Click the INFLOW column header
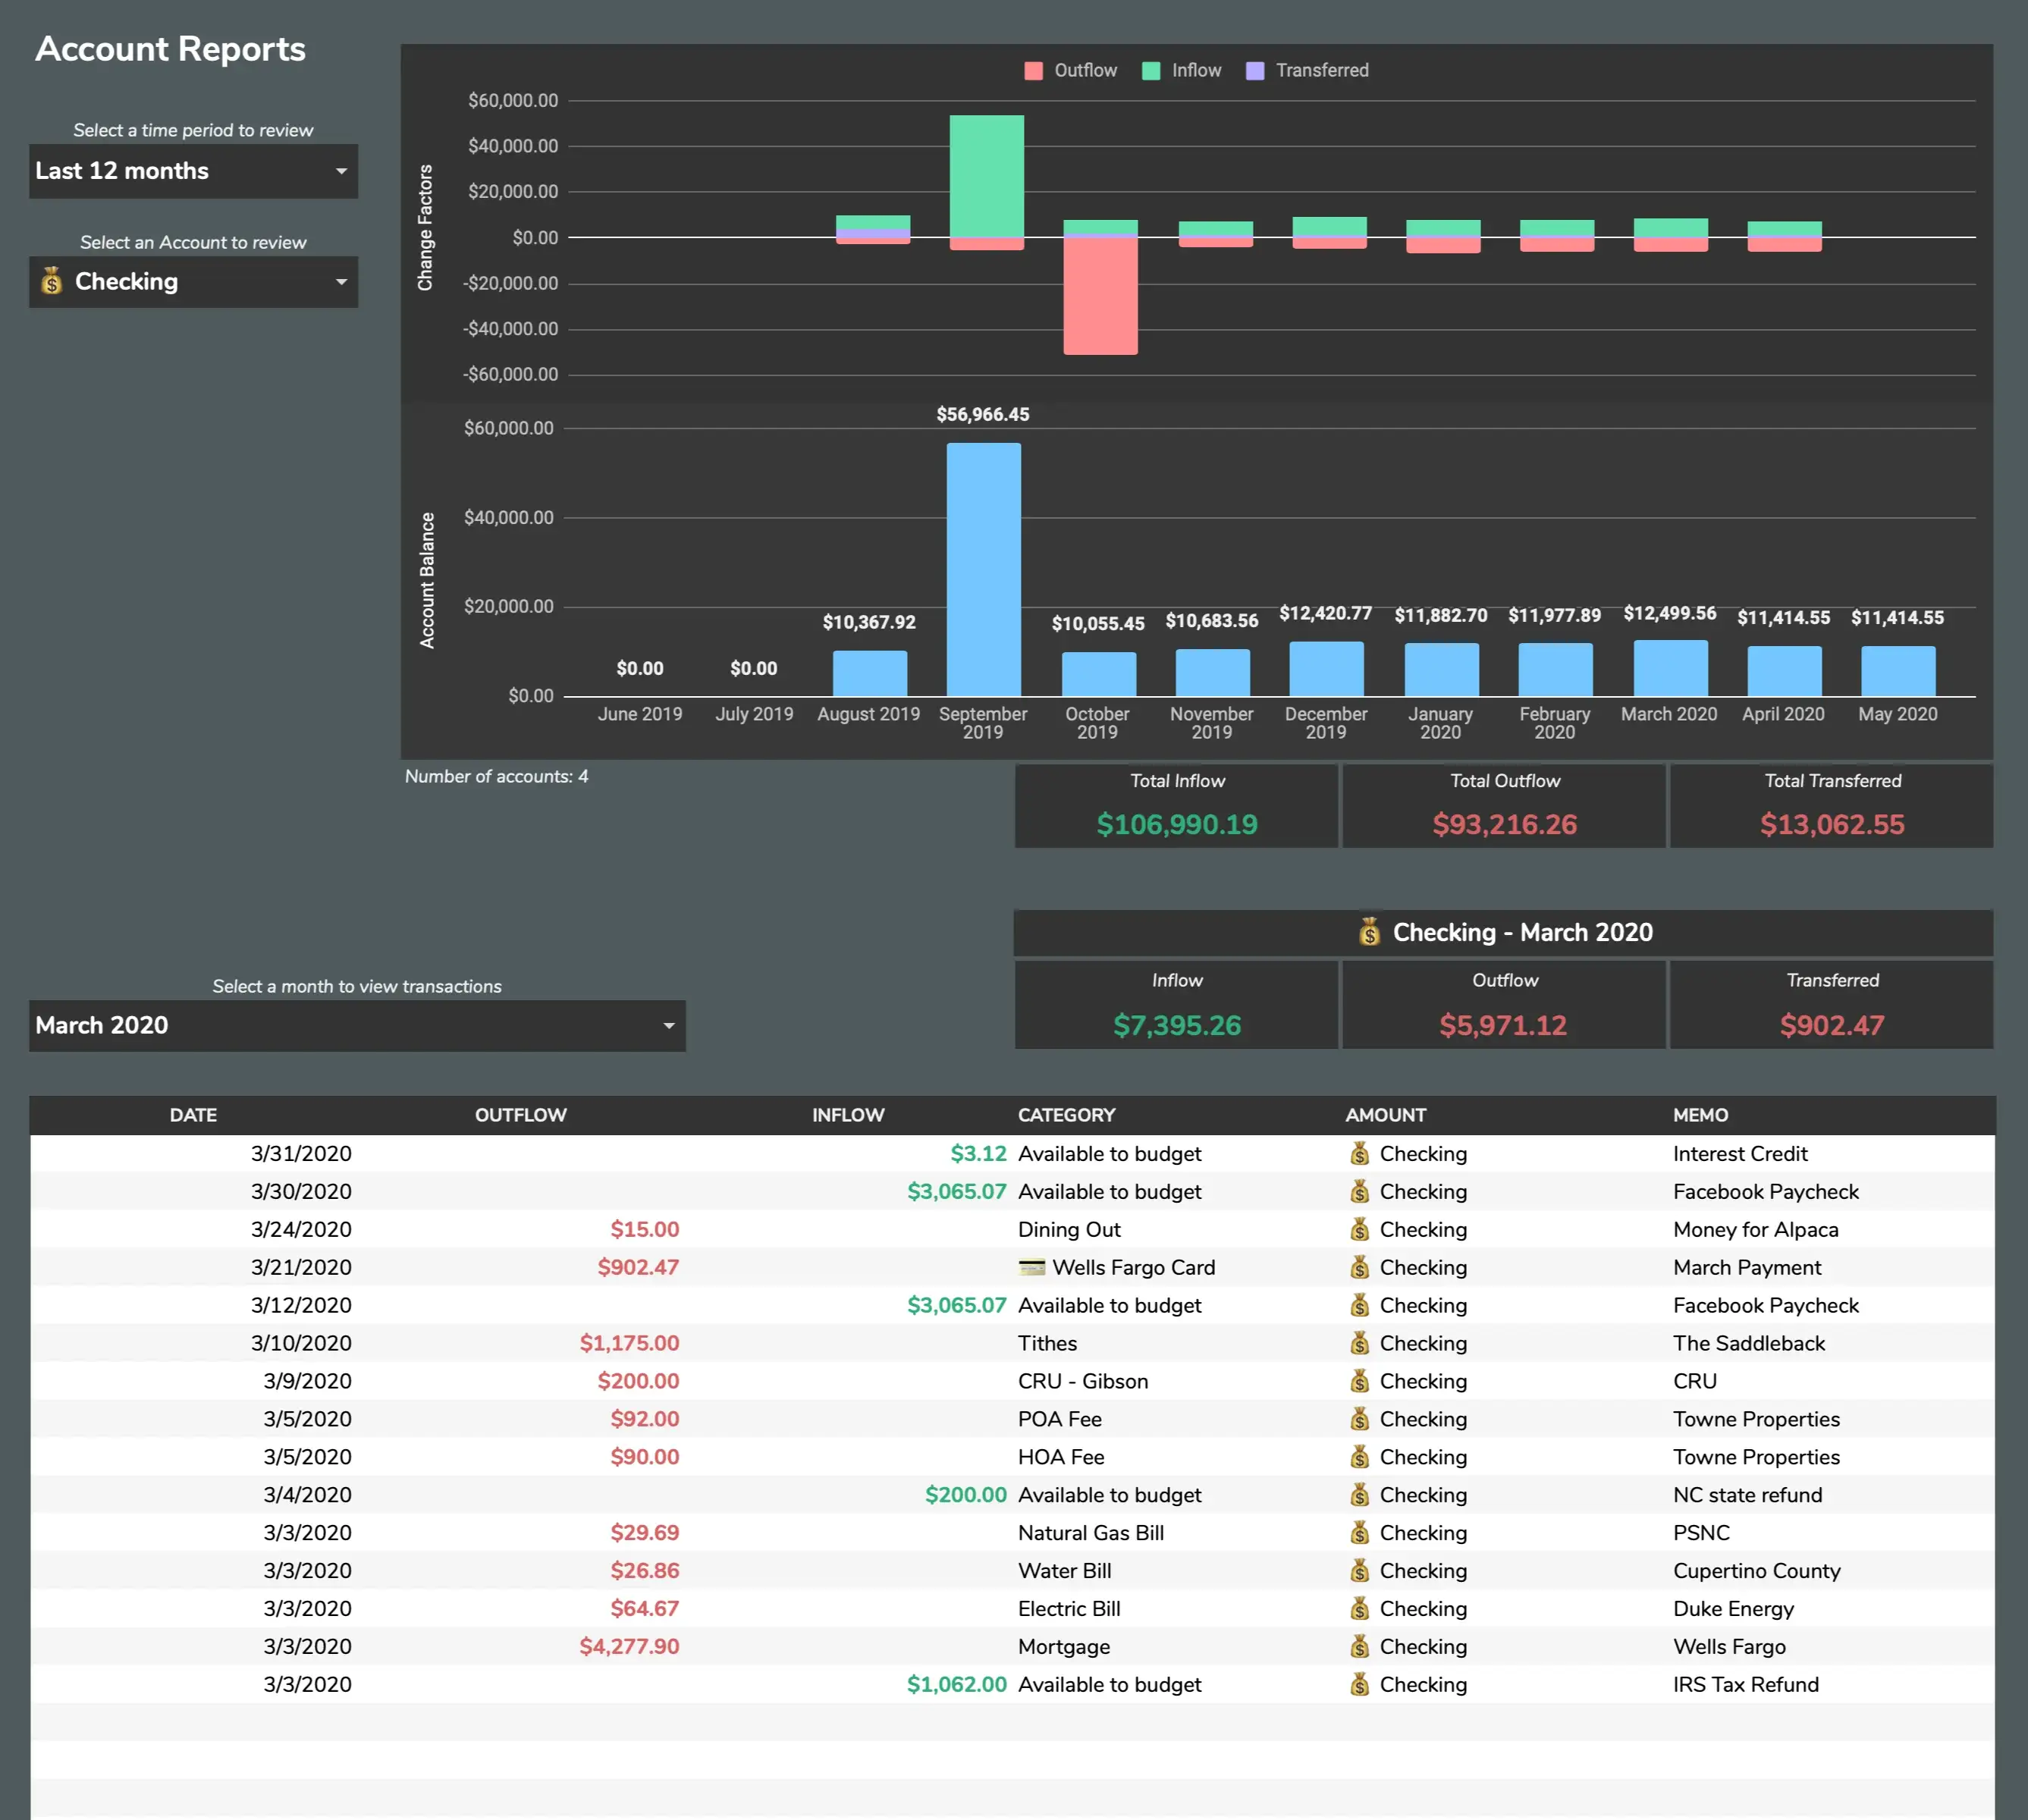 tap(848, 1115)
